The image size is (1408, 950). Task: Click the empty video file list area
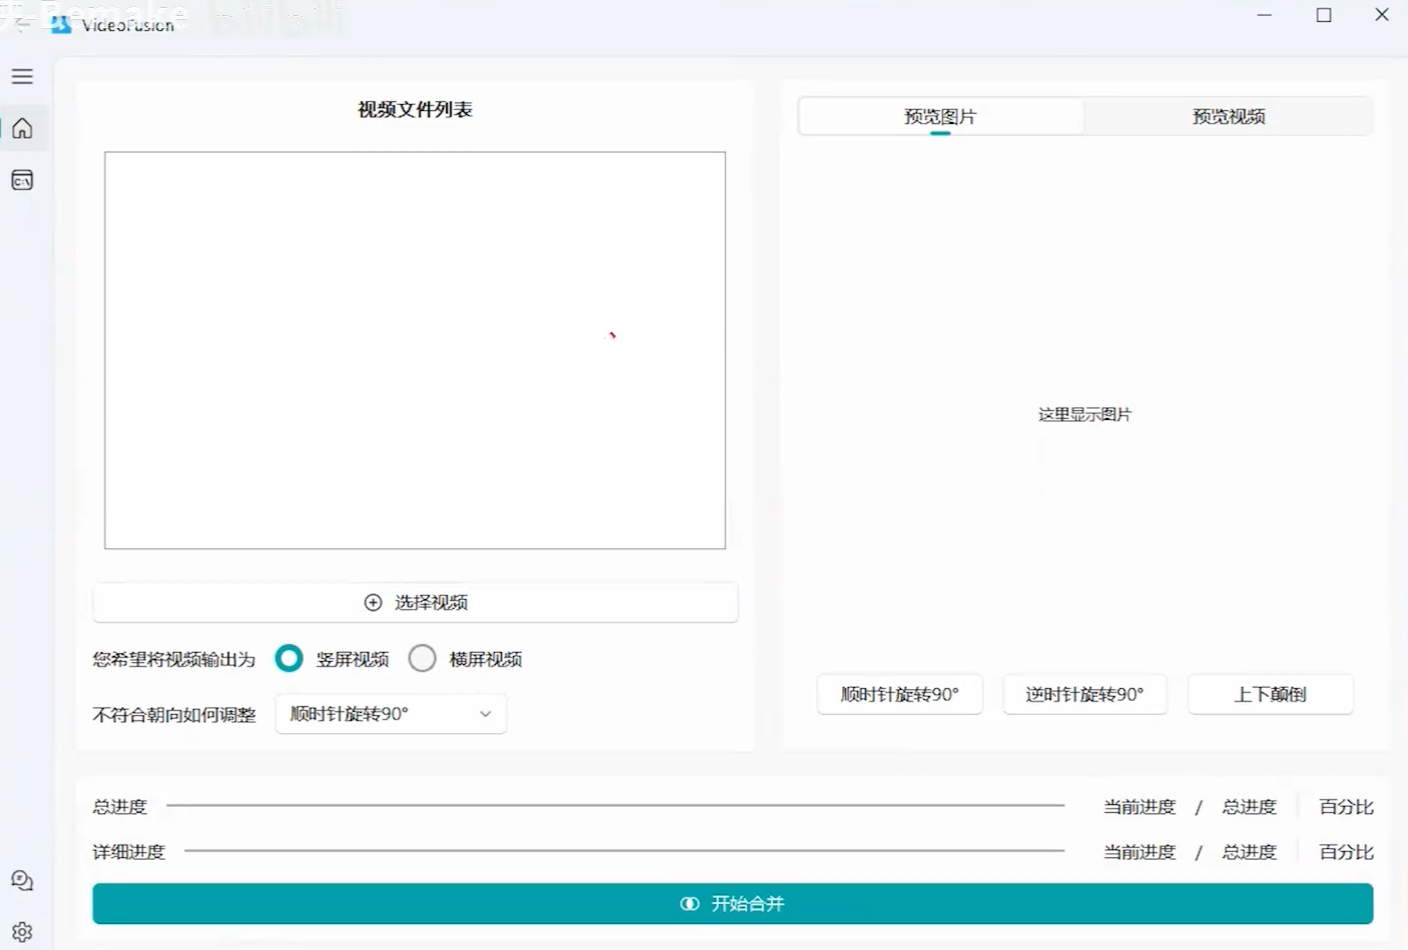(415, 350)
